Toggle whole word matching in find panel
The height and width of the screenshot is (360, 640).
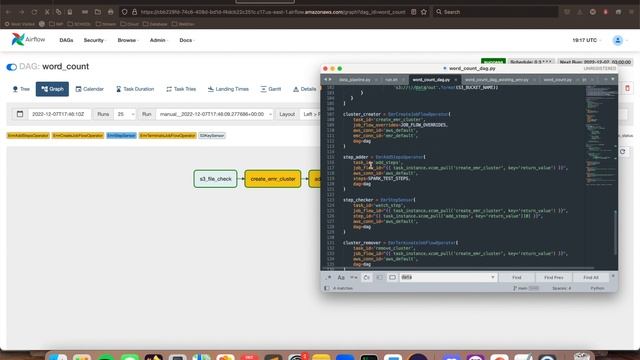353,278
